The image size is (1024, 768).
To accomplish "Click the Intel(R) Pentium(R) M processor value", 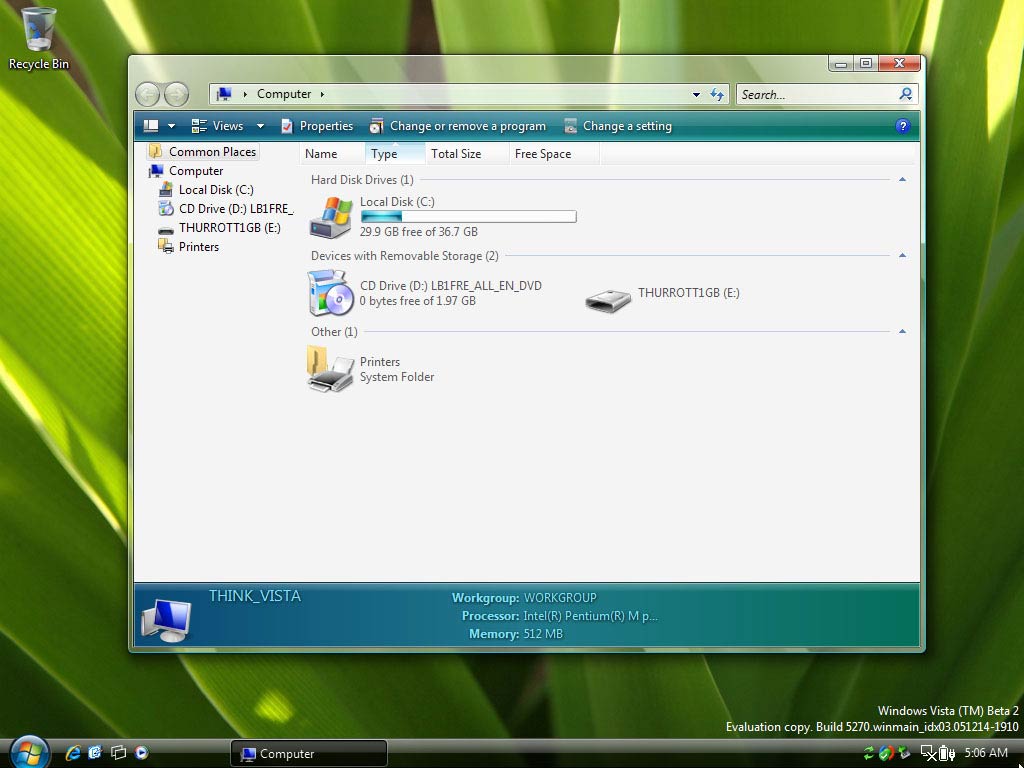I will pos(590,616).
